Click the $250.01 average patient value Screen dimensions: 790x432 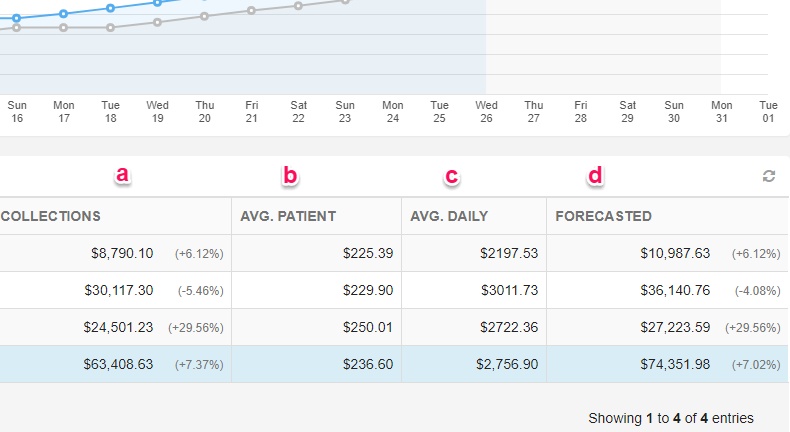coord(368,327)
